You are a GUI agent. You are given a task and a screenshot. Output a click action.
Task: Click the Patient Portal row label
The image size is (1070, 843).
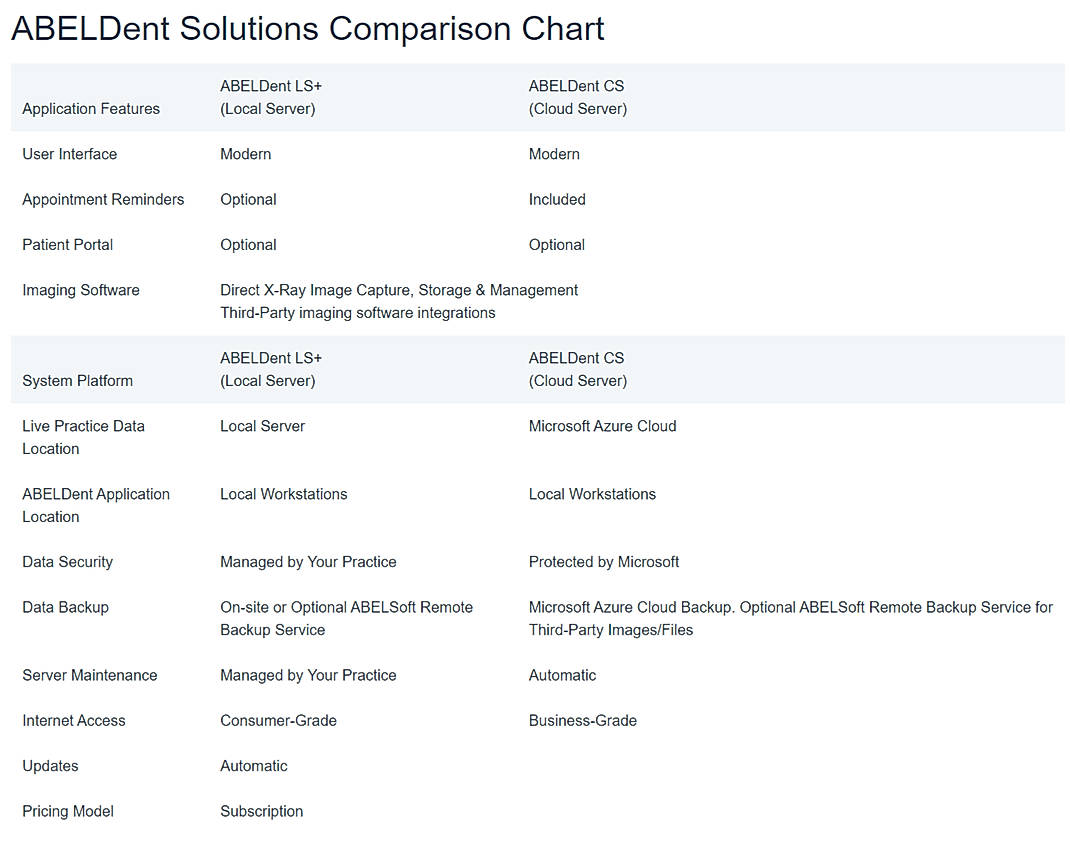point(68,245)
